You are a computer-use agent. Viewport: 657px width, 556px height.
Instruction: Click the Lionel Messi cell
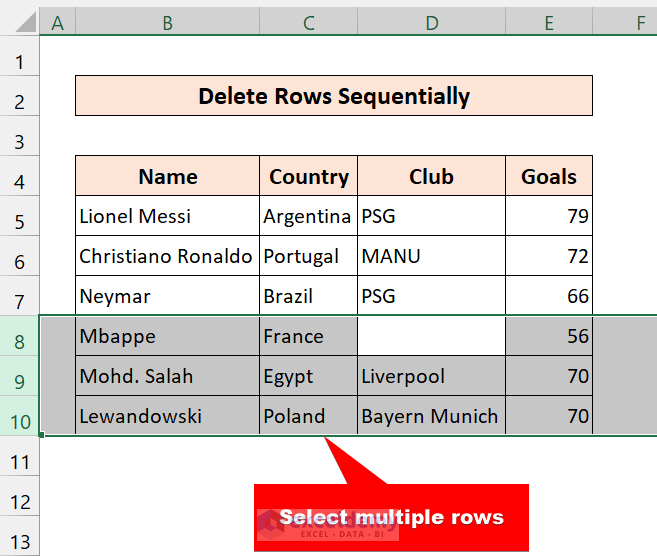[x=167, y=216]
